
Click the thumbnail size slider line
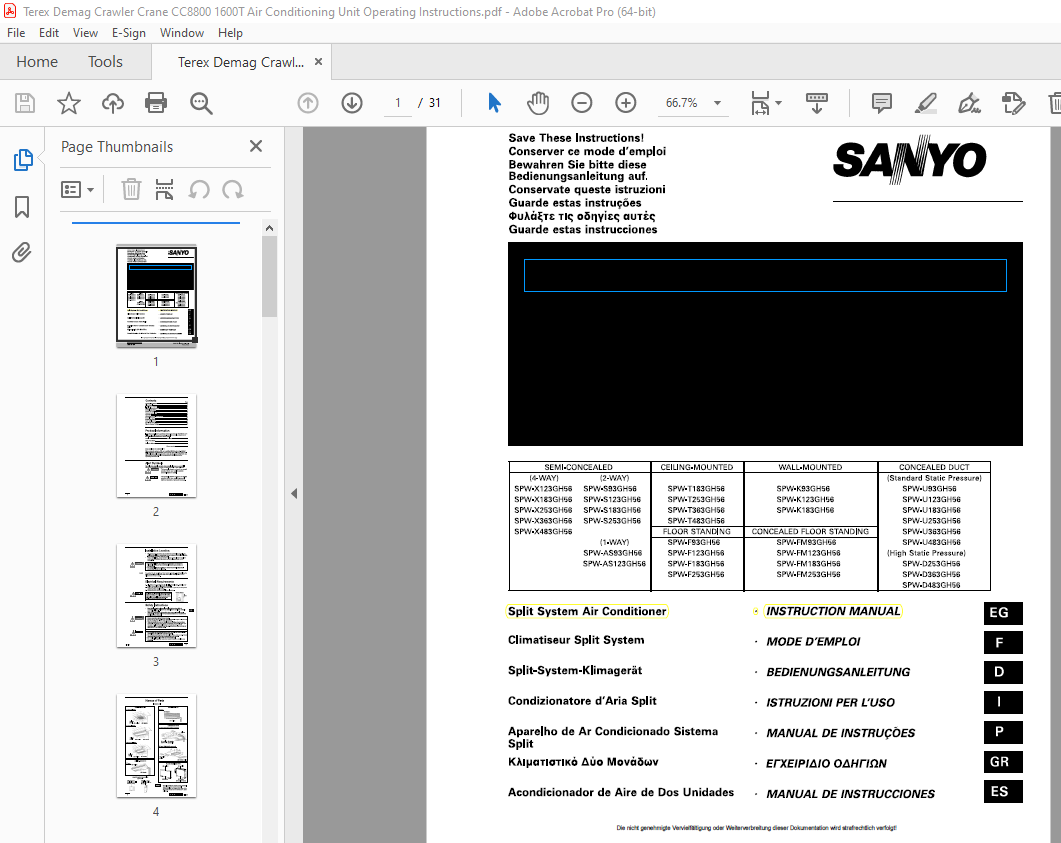pos(156,222)
